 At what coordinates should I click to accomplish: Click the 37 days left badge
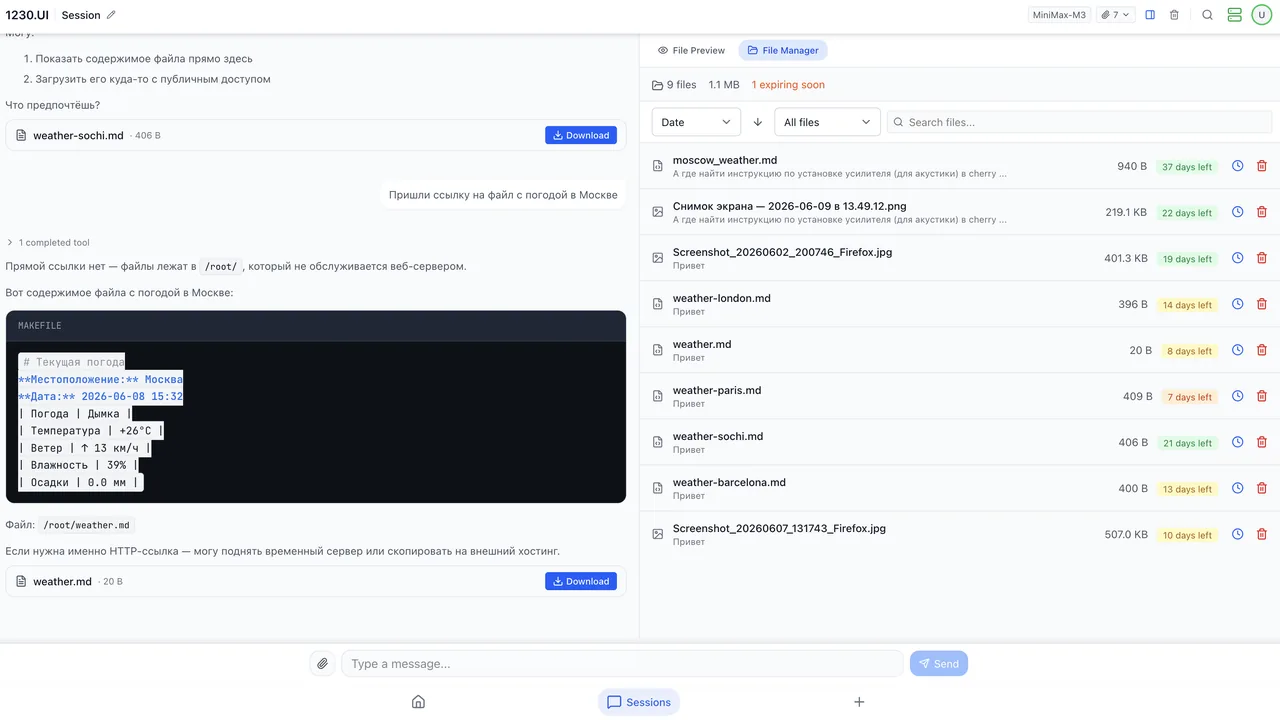pos(1187,167)
